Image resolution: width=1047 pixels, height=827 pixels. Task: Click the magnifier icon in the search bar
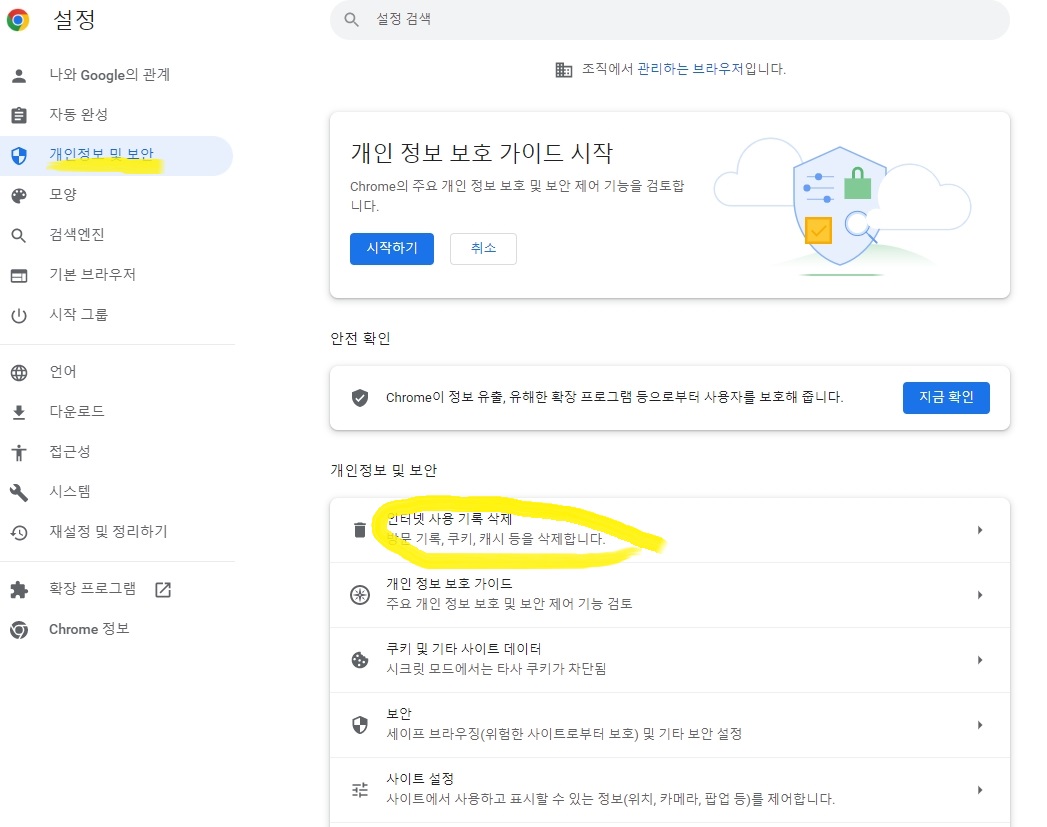(x=352, y=19)
